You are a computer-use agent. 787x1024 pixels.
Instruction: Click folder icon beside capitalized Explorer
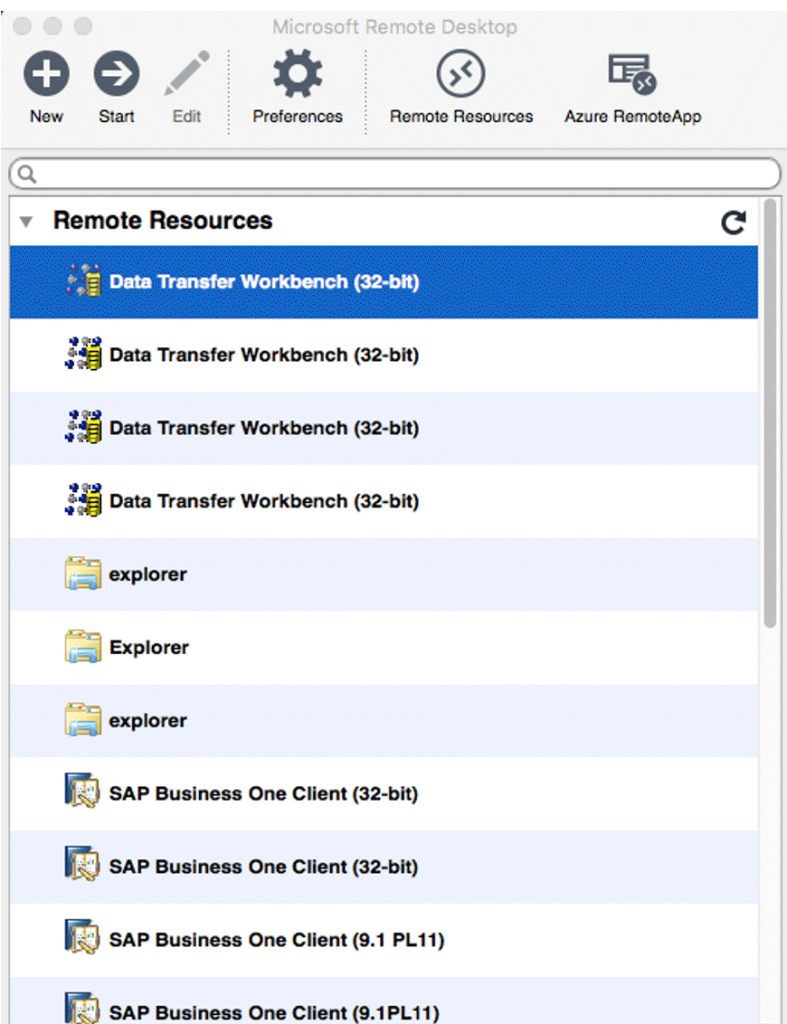[x=83, y=647]
